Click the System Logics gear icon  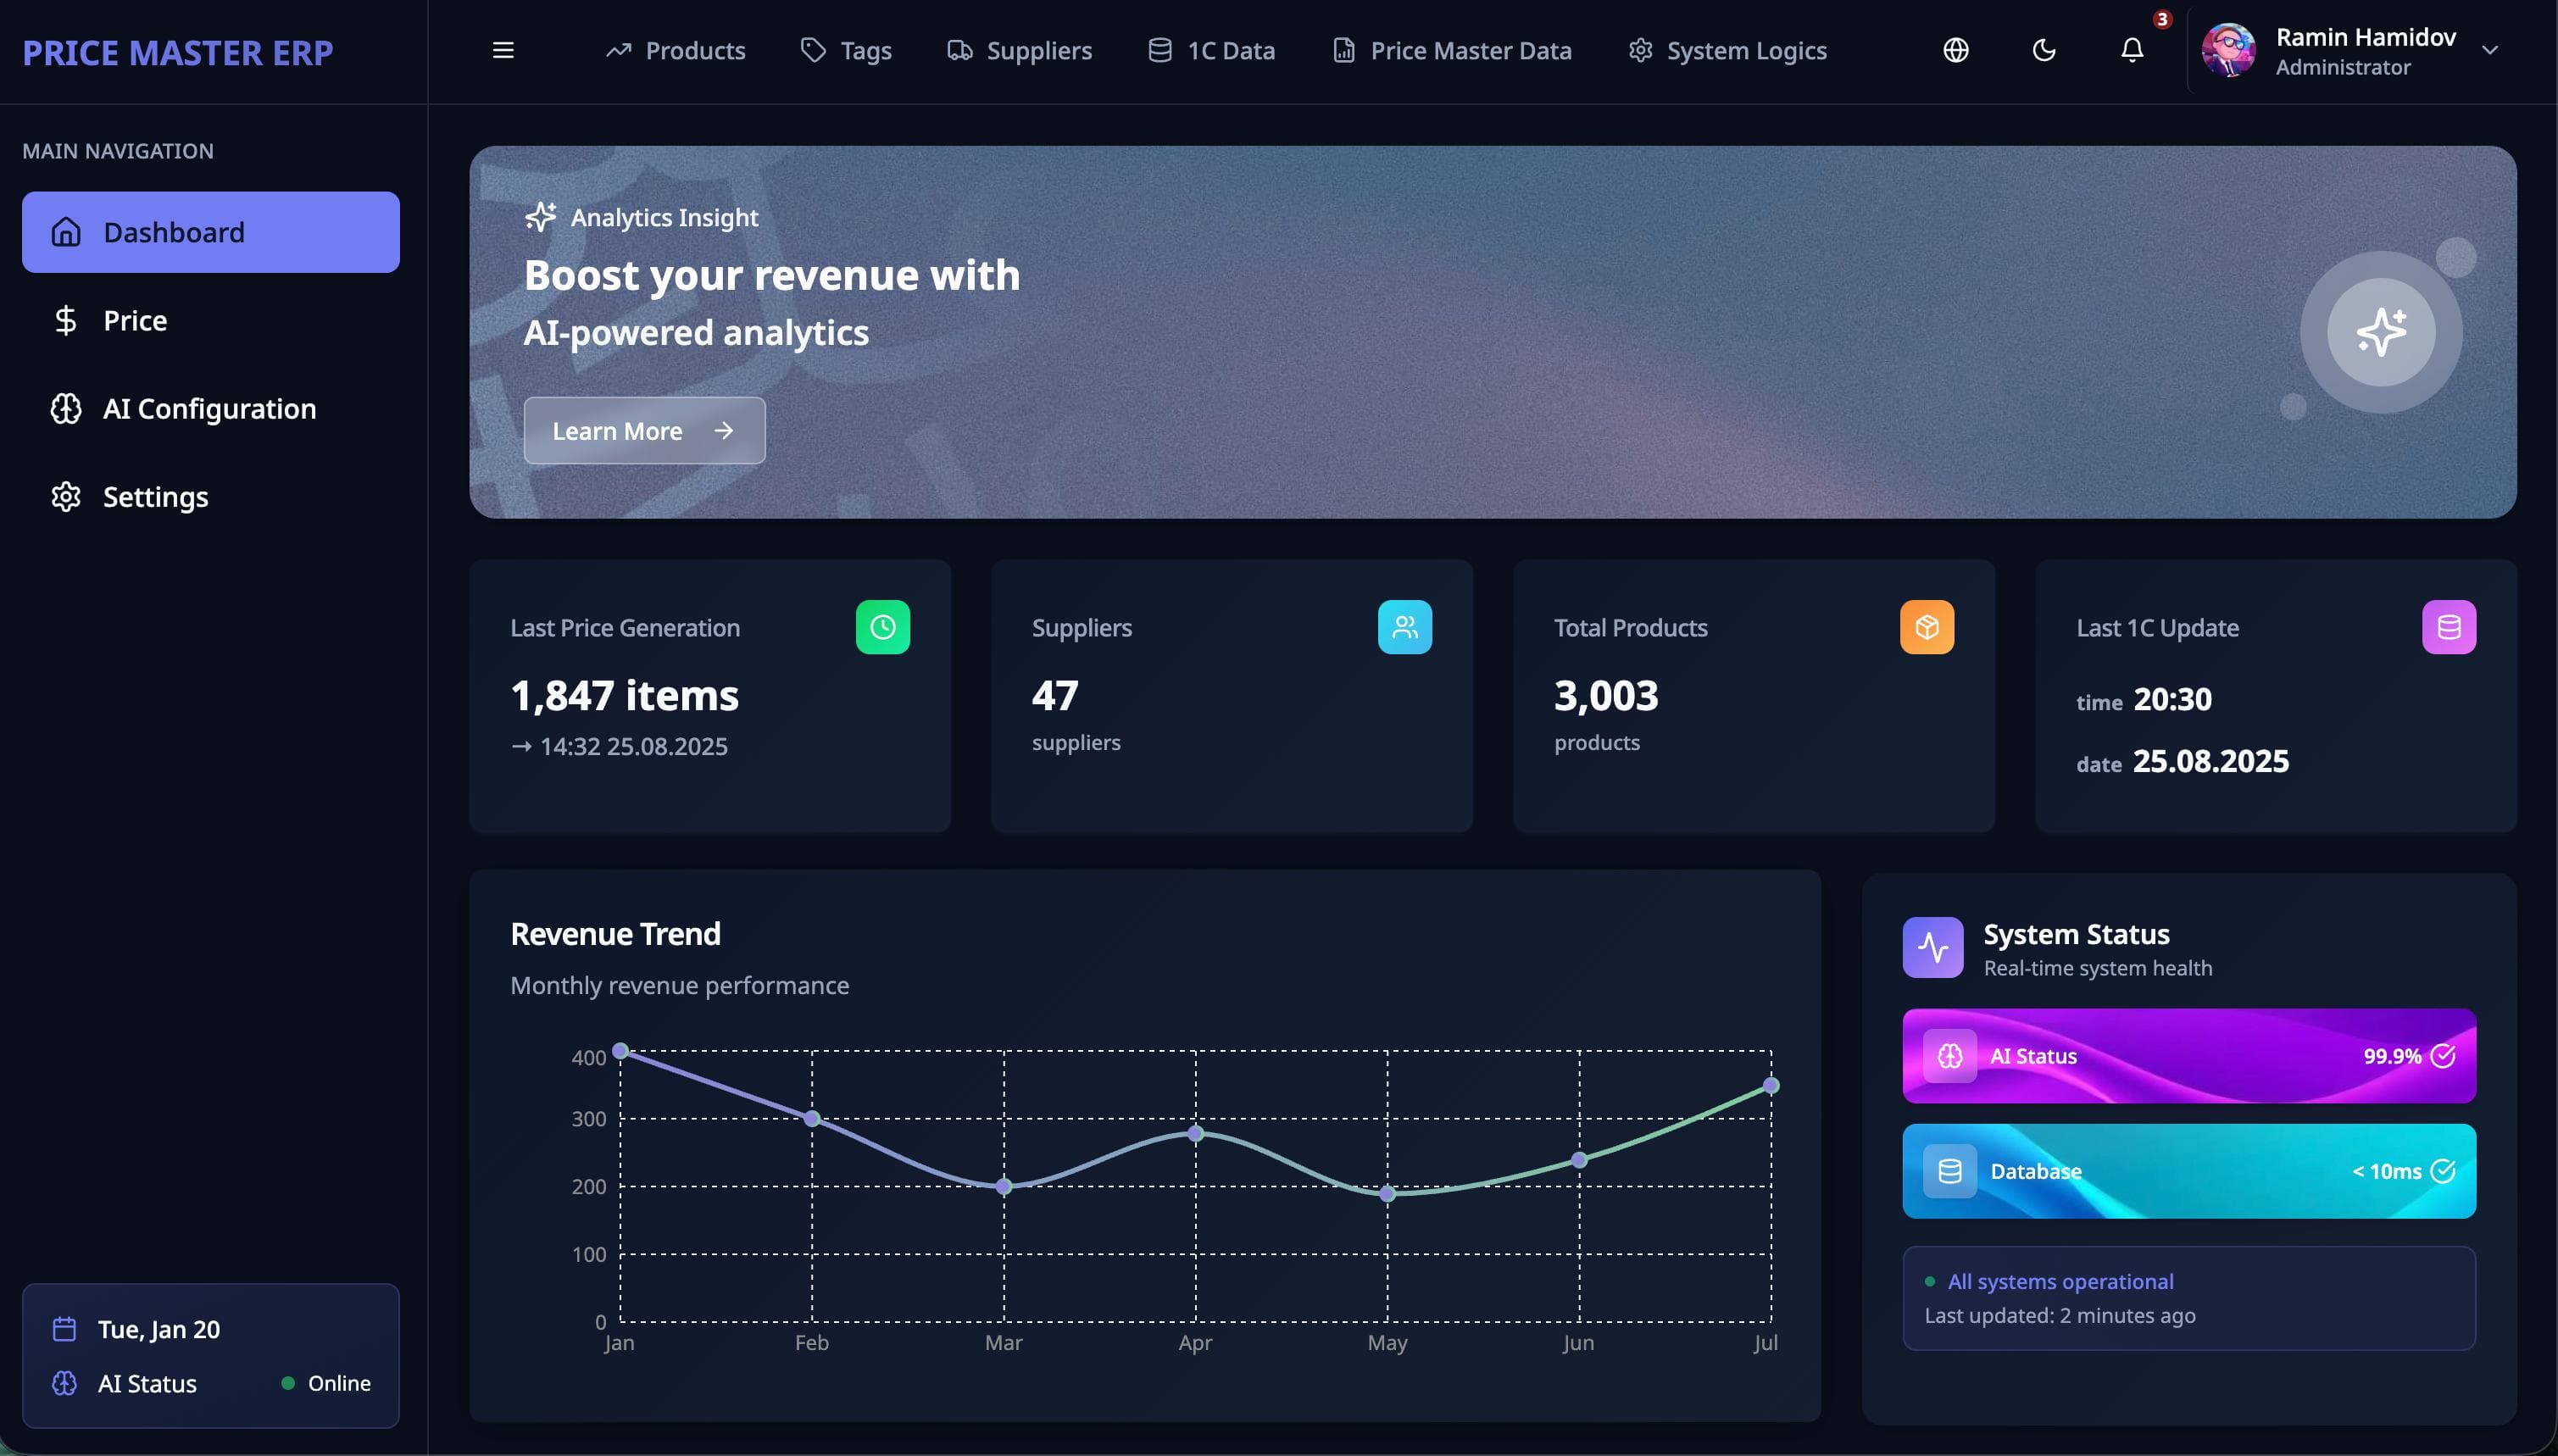(1639, 49)
